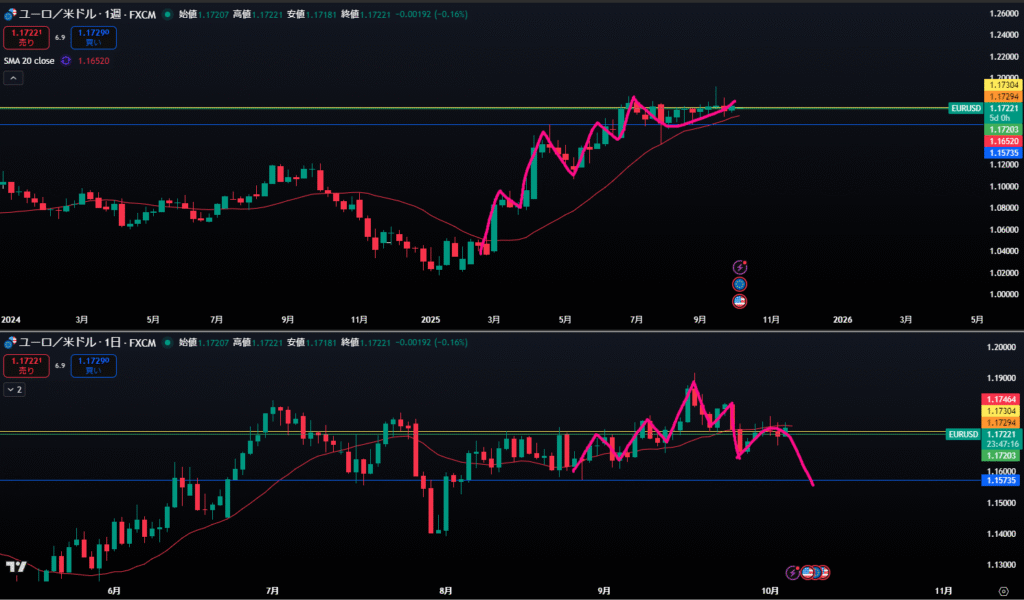Open the daily chart EUR/USD symbol title
1024x600 pixels.
[80, 342]
